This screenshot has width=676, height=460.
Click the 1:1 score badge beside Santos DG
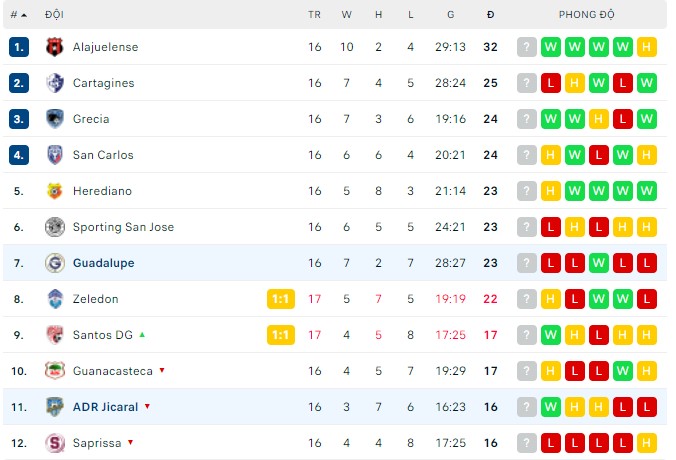coord(281,335)
